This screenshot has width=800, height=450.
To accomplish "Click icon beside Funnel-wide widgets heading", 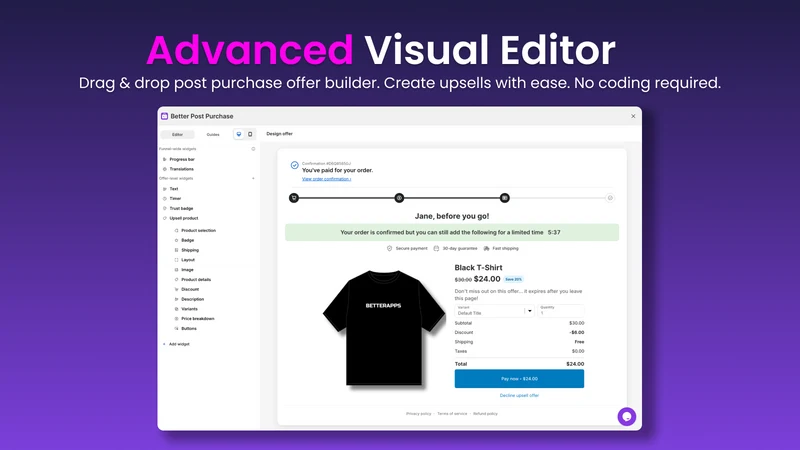I will click(253, 149).
